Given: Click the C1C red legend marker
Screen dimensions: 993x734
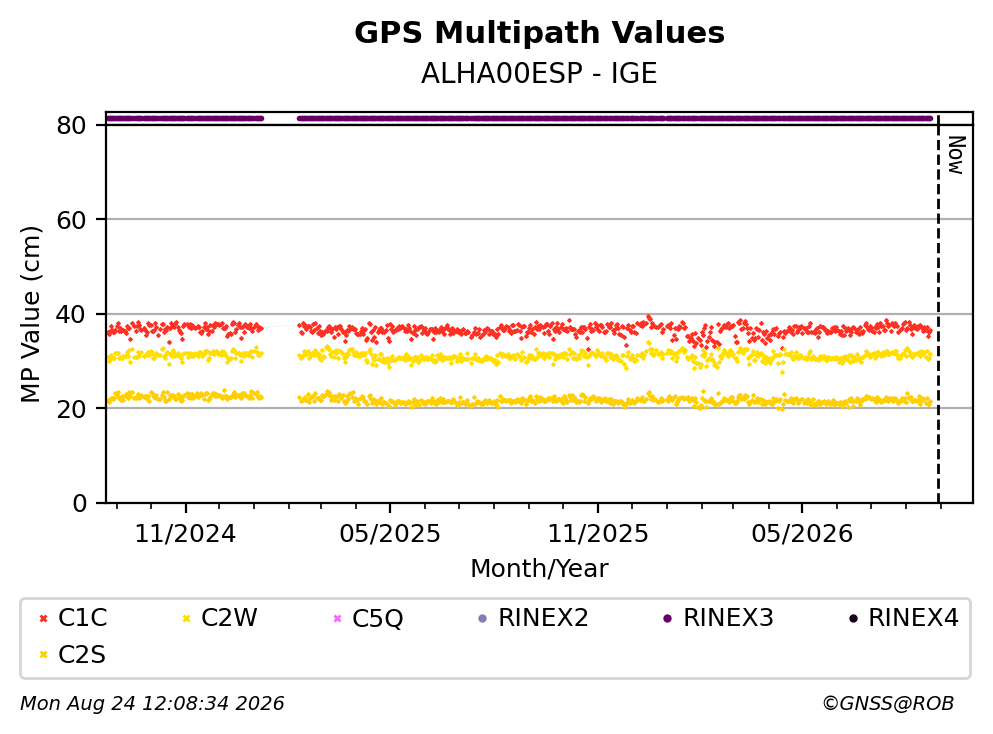Looking at the screenshot, I should coord(43,618).
